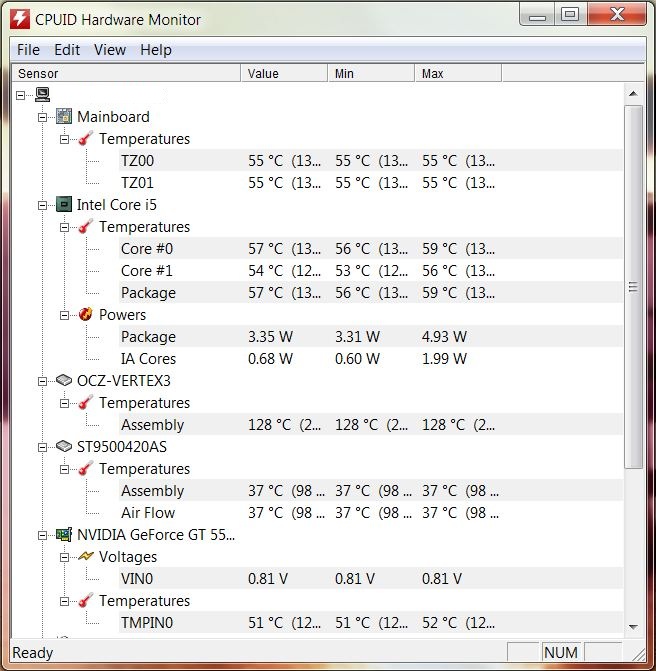Select the TMPIN0 temperature row
This screenshot has height=671, width=656.
coord(371,623)
